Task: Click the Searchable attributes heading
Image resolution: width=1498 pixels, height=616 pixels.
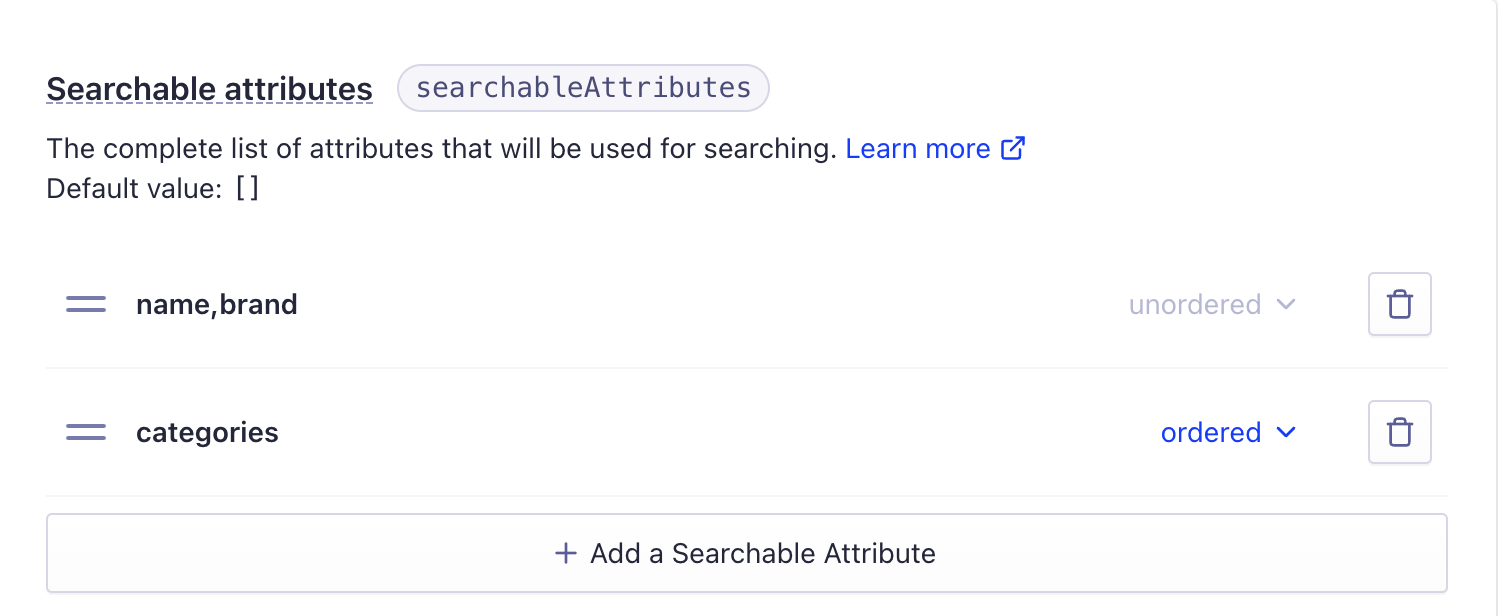Action: pos(209,89)
